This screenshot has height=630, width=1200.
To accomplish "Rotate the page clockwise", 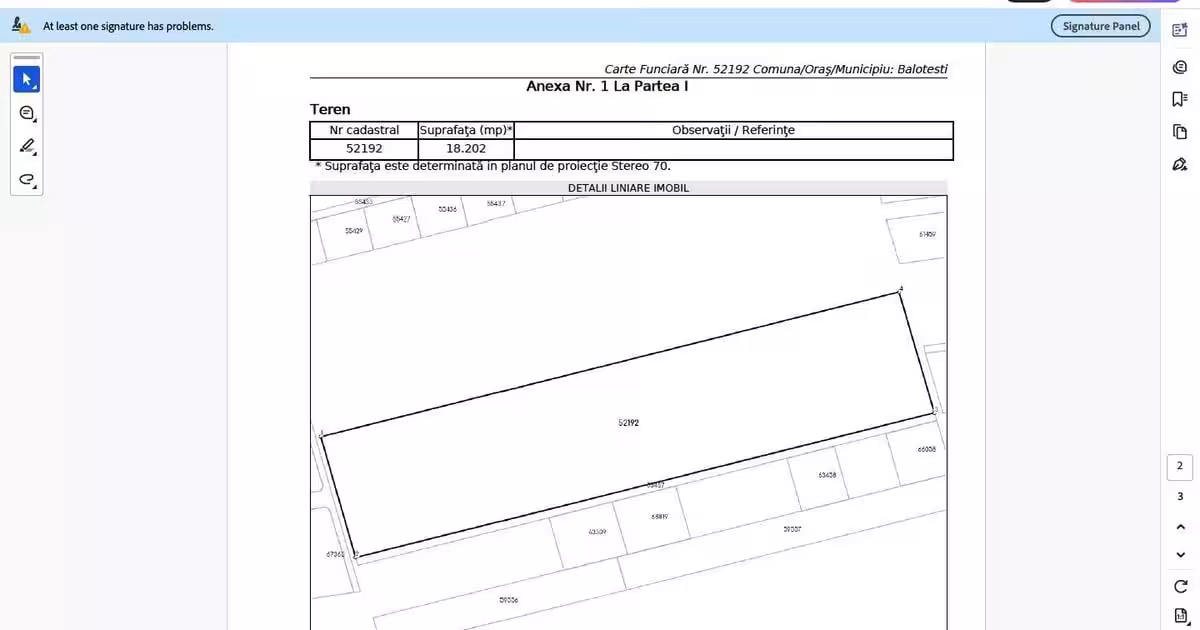I will coord(1180,586).
